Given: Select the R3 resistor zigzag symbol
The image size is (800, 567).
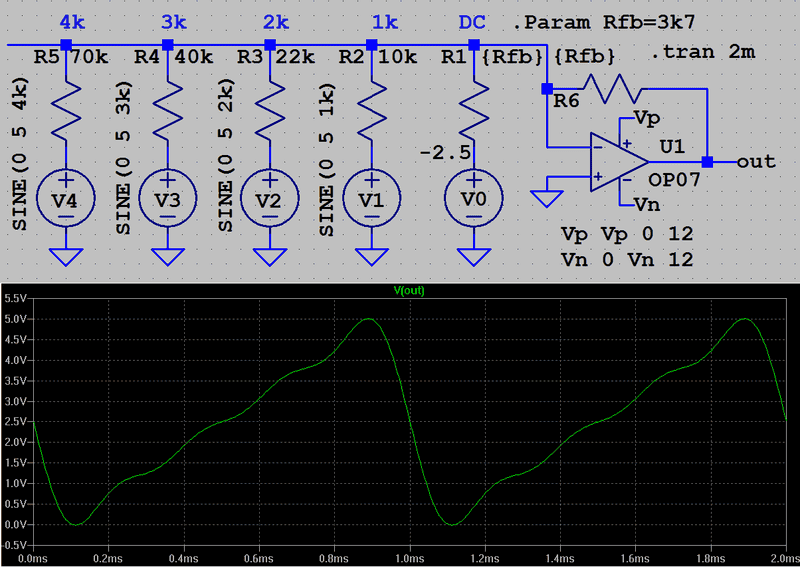Looking at the screenshot, I should (270, 111).
